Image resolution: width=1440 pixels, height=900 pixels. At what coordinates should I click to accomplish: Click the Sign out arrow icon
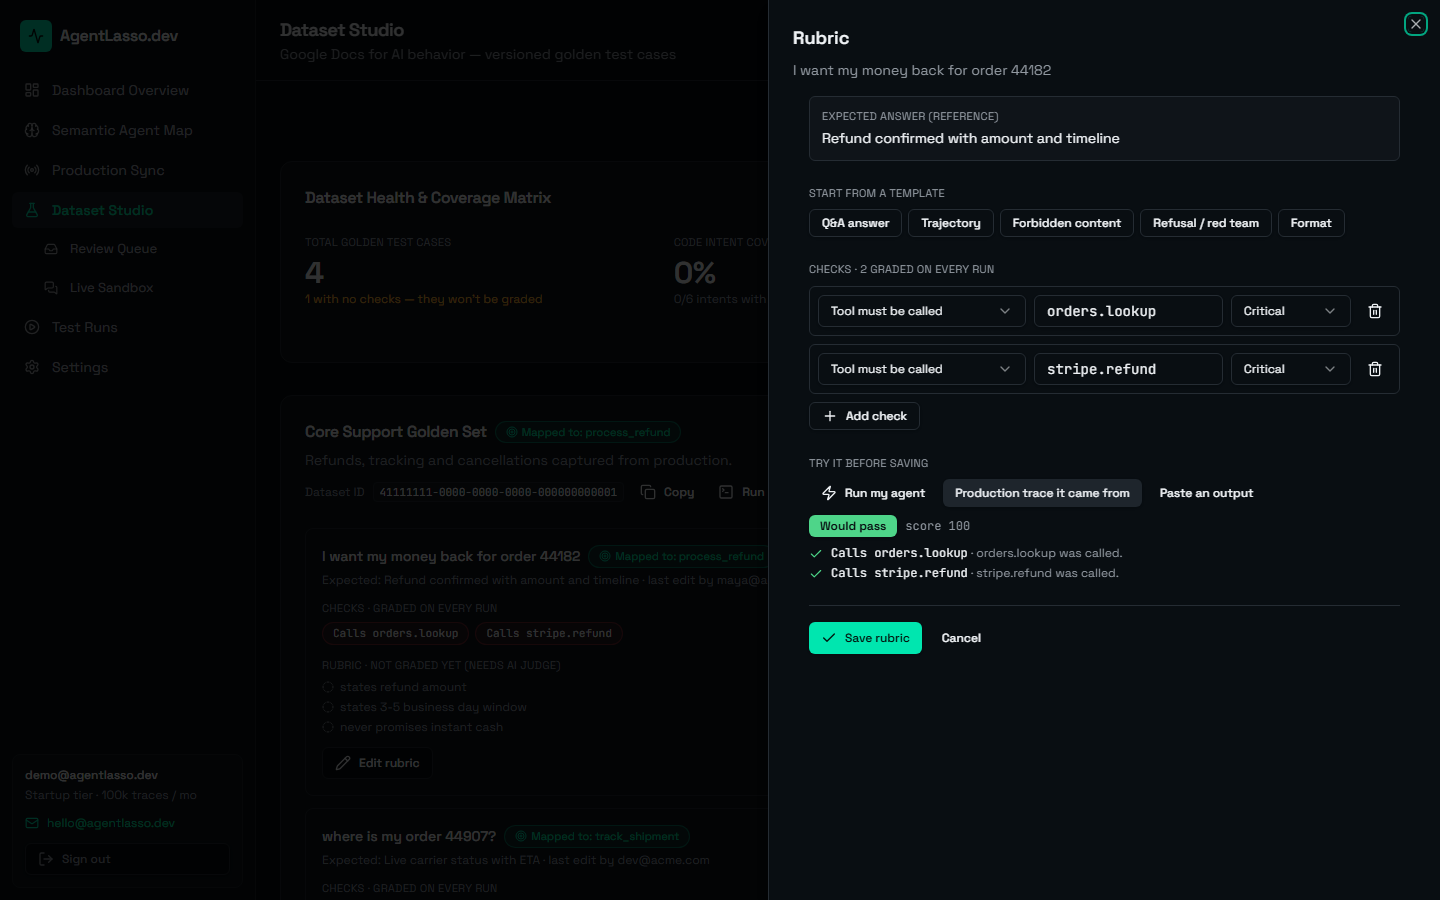click(46, 859)
